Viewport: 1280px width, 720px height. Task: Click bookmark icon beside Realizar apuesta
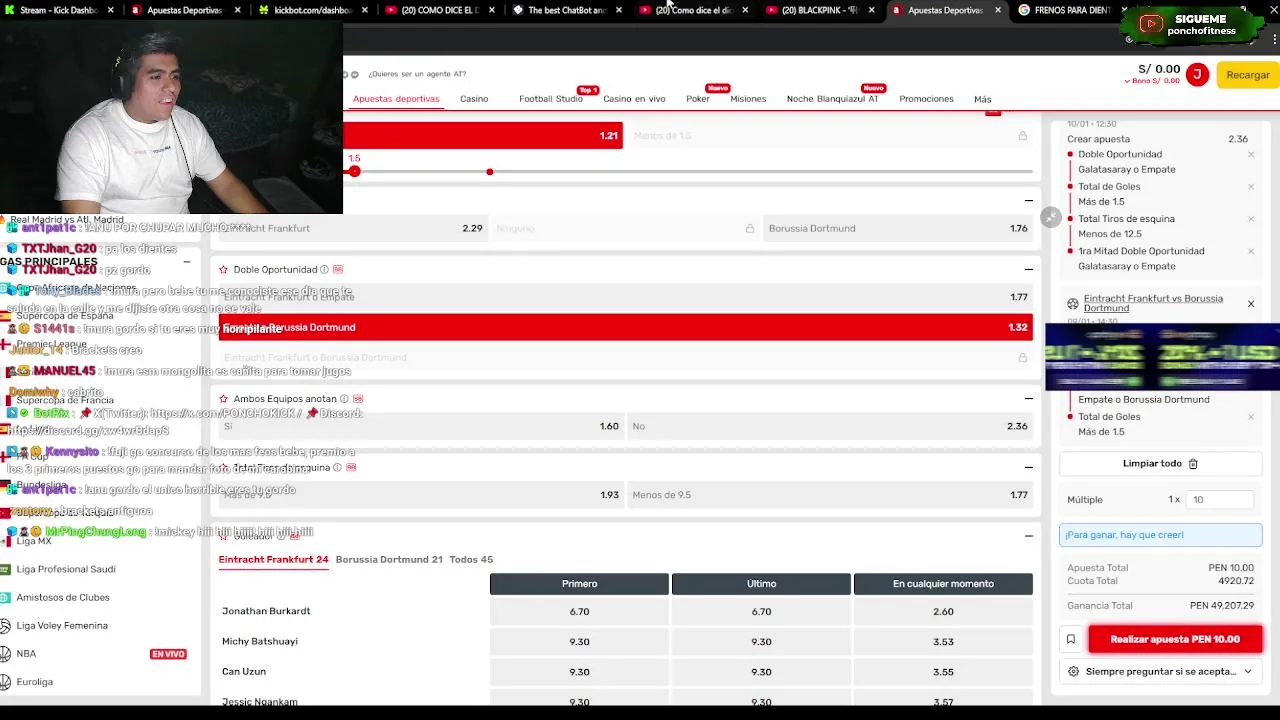[x=1071, y=639]
